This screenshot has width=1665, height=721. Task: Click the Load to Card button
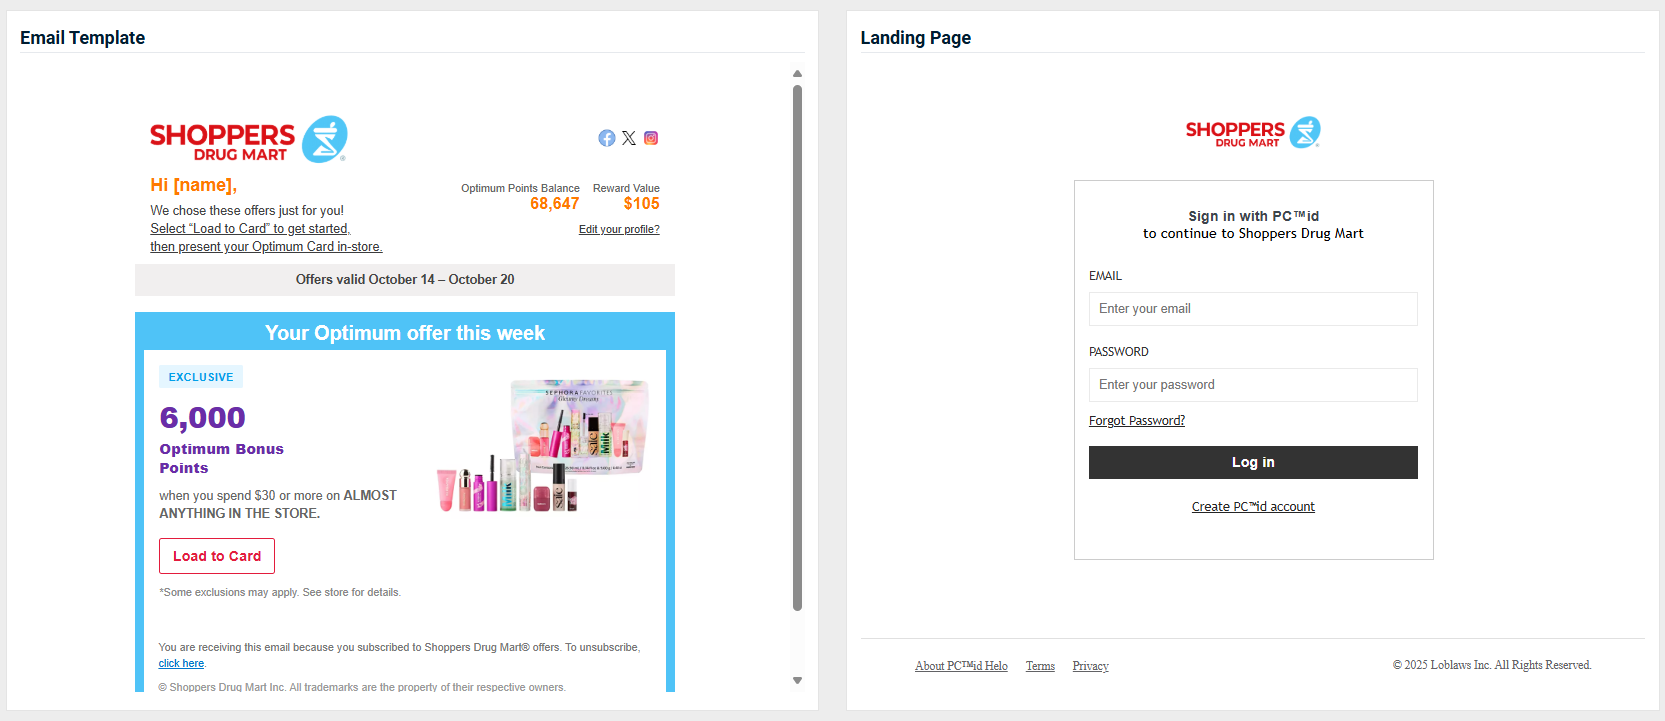tap(217, 556)
